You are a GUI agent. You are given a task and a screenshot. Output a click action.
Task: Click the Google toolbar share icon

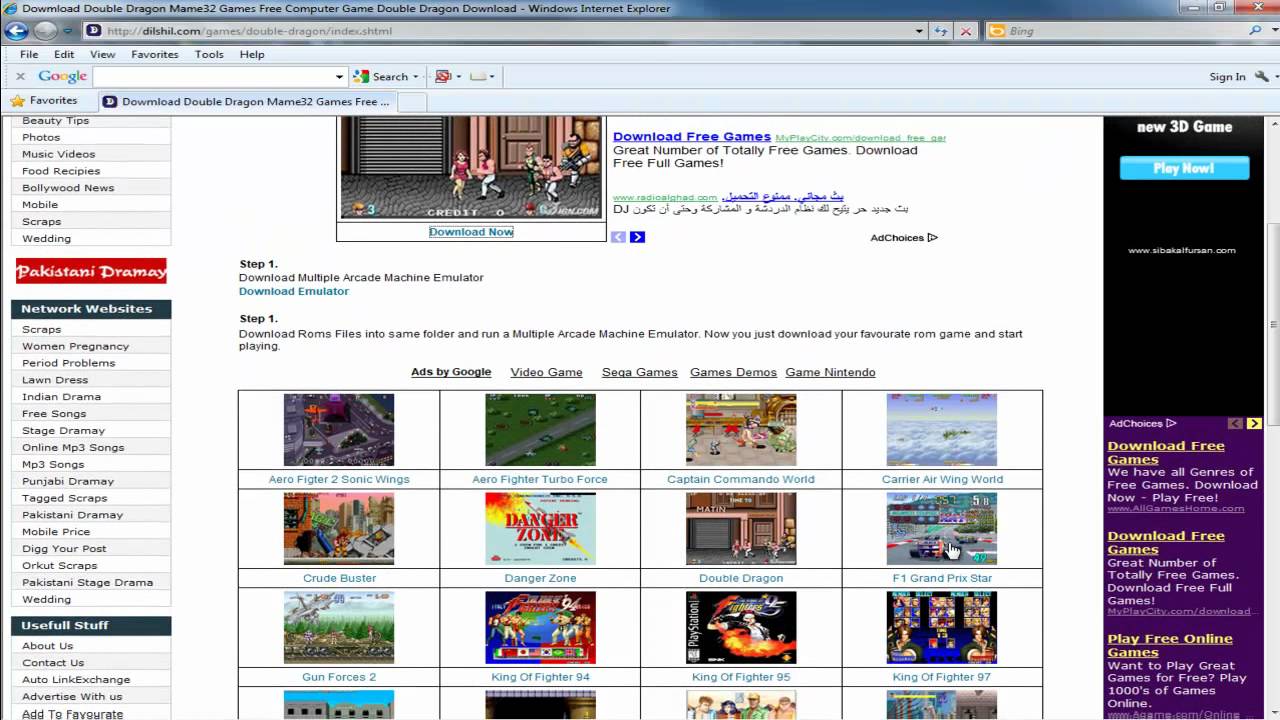(443, 76)
